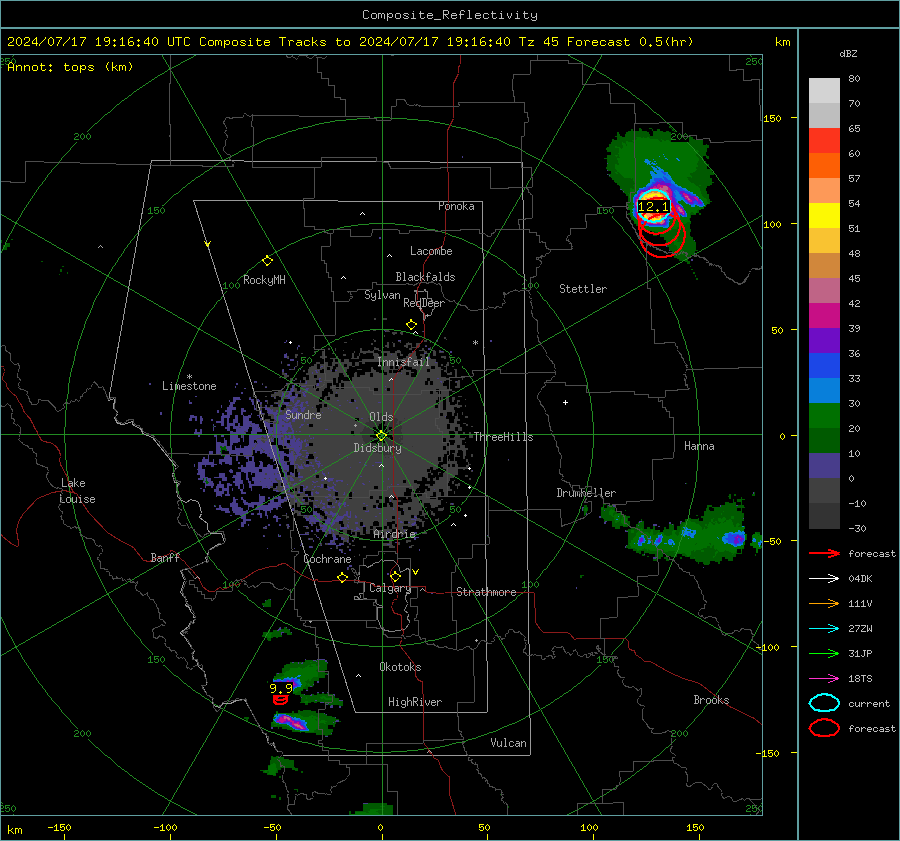Click the white plus marker west of Hanna
Image resolution: width=900 pixels, height=841 pixels.
(x=565, y=402)
